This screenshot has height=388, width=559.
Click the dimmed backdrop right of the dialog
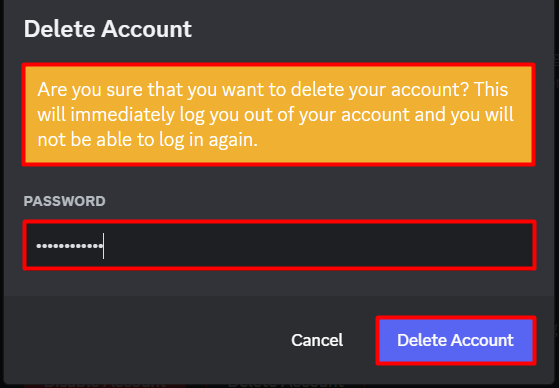pyautogui.click(x=557, y=193)
